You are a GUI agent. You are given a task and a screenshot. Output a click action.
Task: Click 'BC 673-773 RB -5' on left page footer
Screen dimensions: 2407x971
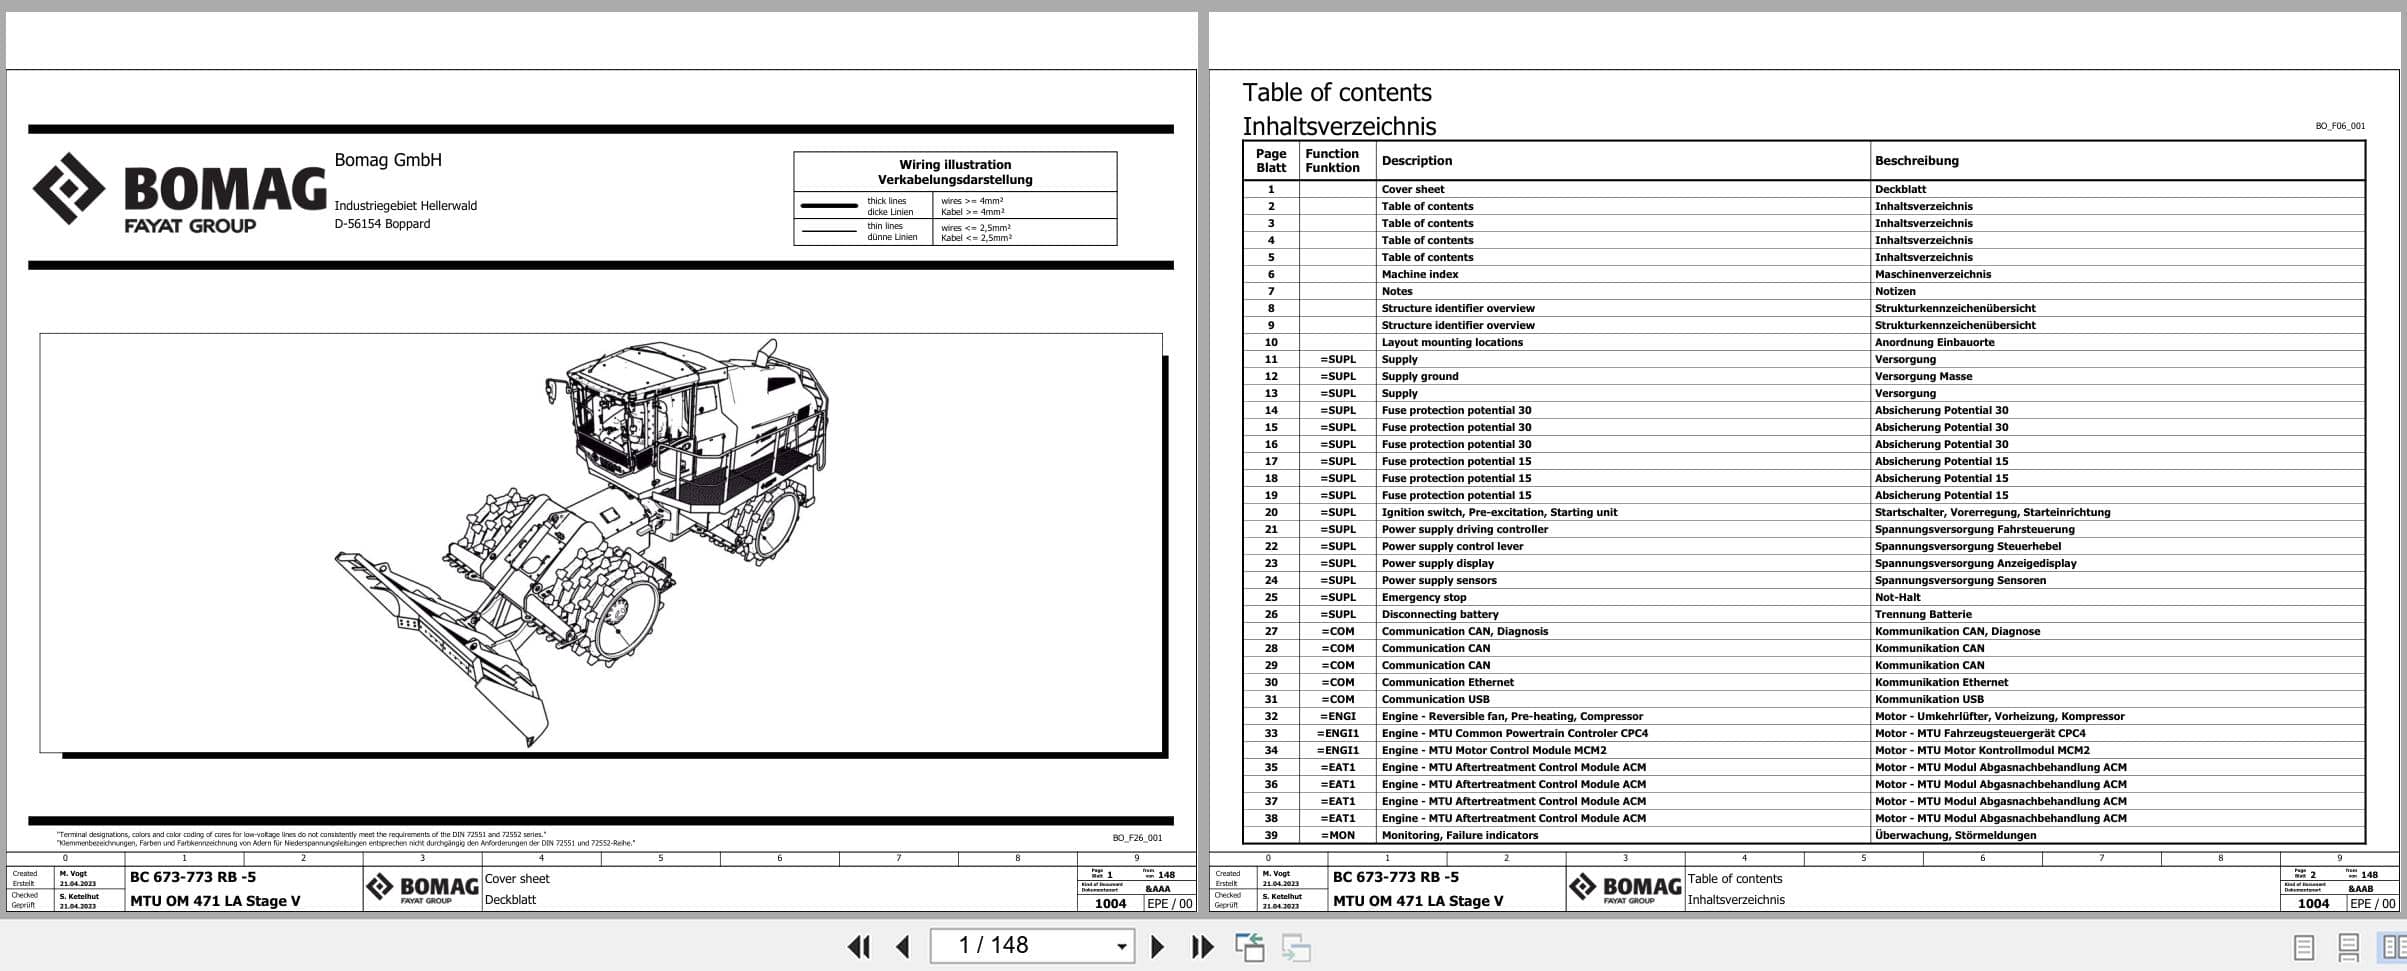(x=192, y=877)
